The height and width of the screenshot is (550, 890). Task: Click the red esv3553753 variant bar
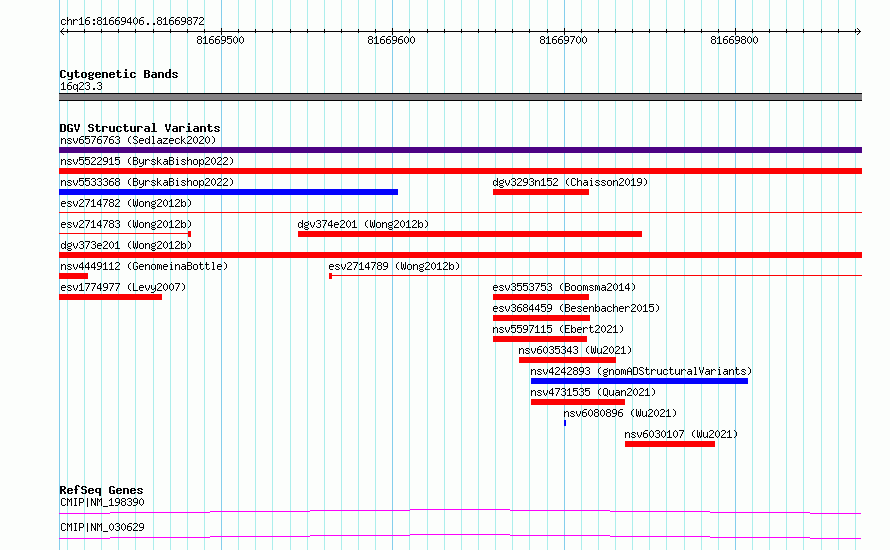point(541,297)
